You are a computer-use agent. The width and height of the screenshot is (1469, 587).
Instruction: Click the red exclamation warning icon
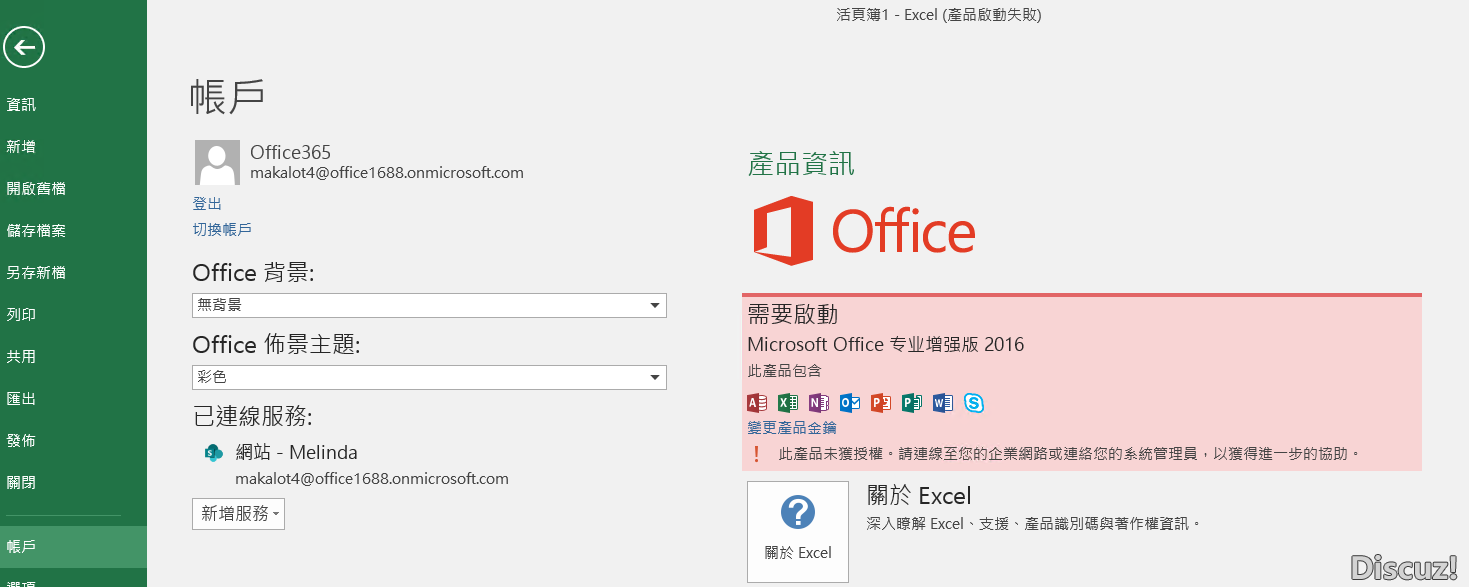coord(756,454)
